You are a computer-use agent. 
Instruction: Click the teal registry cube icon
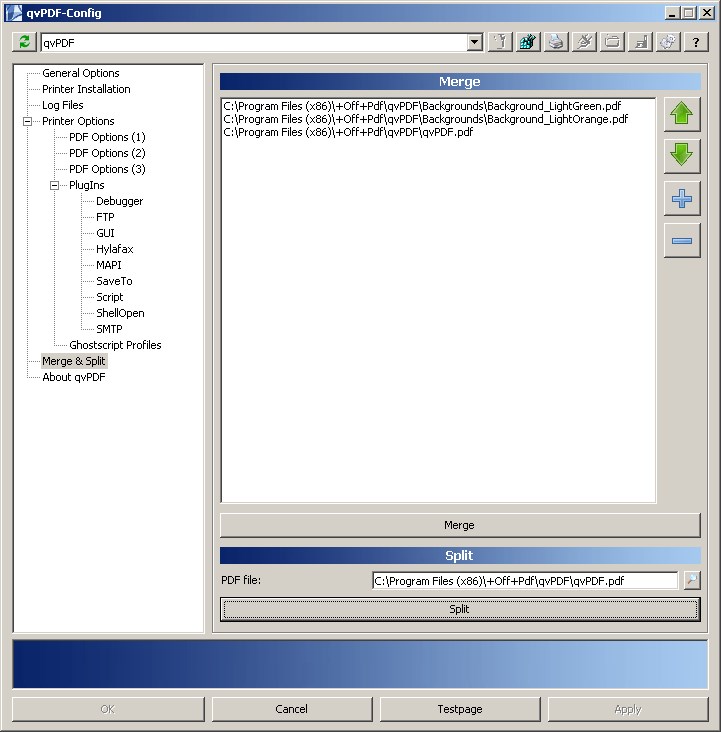pyautogui.click(x=528, y=42)
